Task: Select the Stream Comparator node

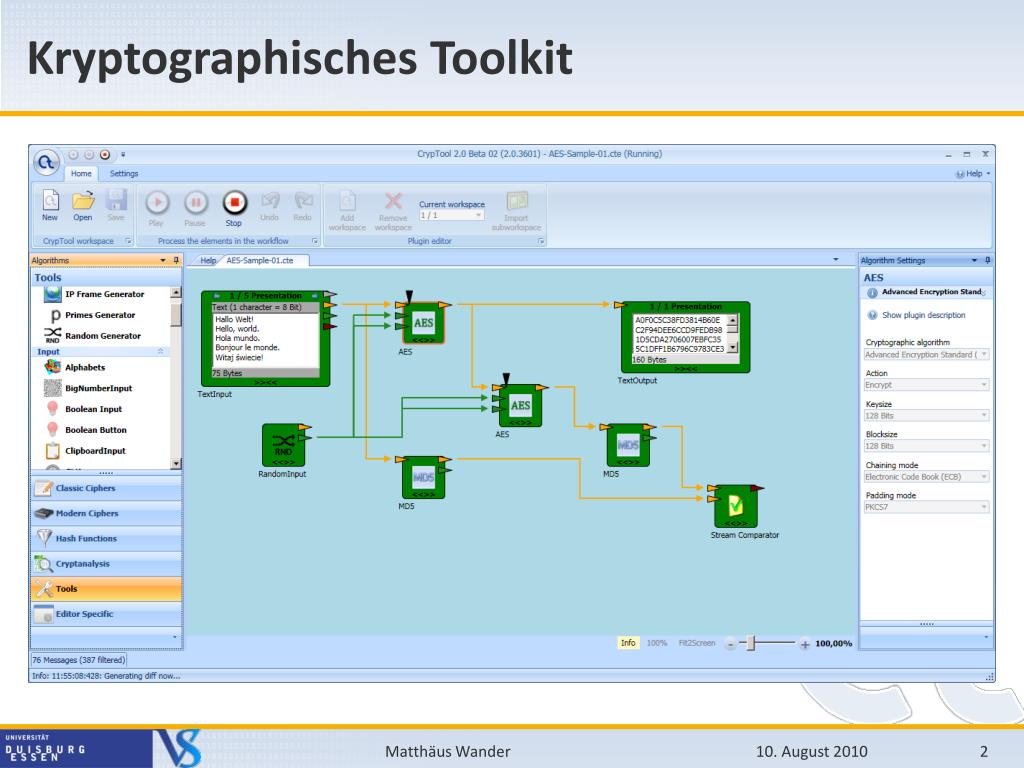Action: point(735,506)
